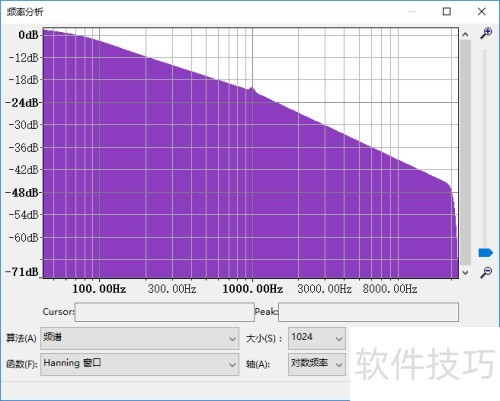Click the -60dB axis label

point(24,238)
